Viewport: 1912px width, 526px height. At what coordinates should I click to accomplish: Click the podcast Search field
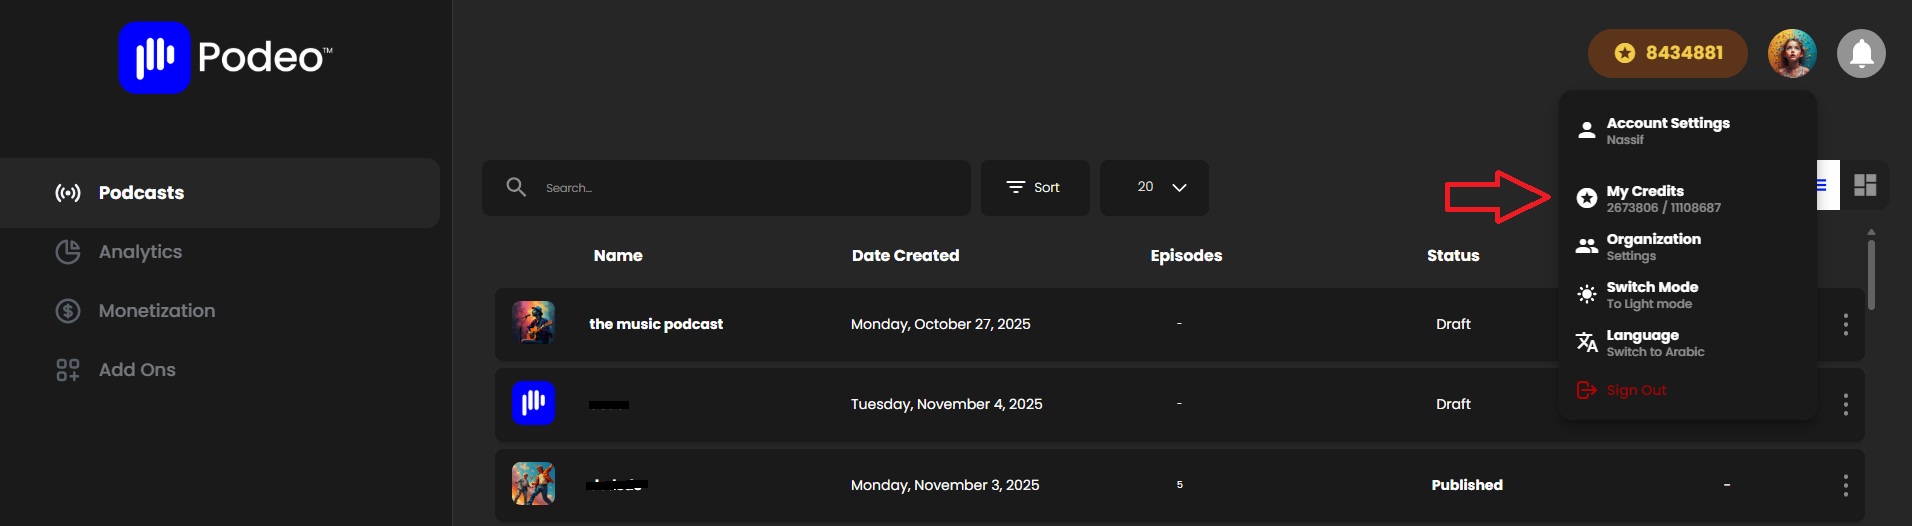[726, 187]
